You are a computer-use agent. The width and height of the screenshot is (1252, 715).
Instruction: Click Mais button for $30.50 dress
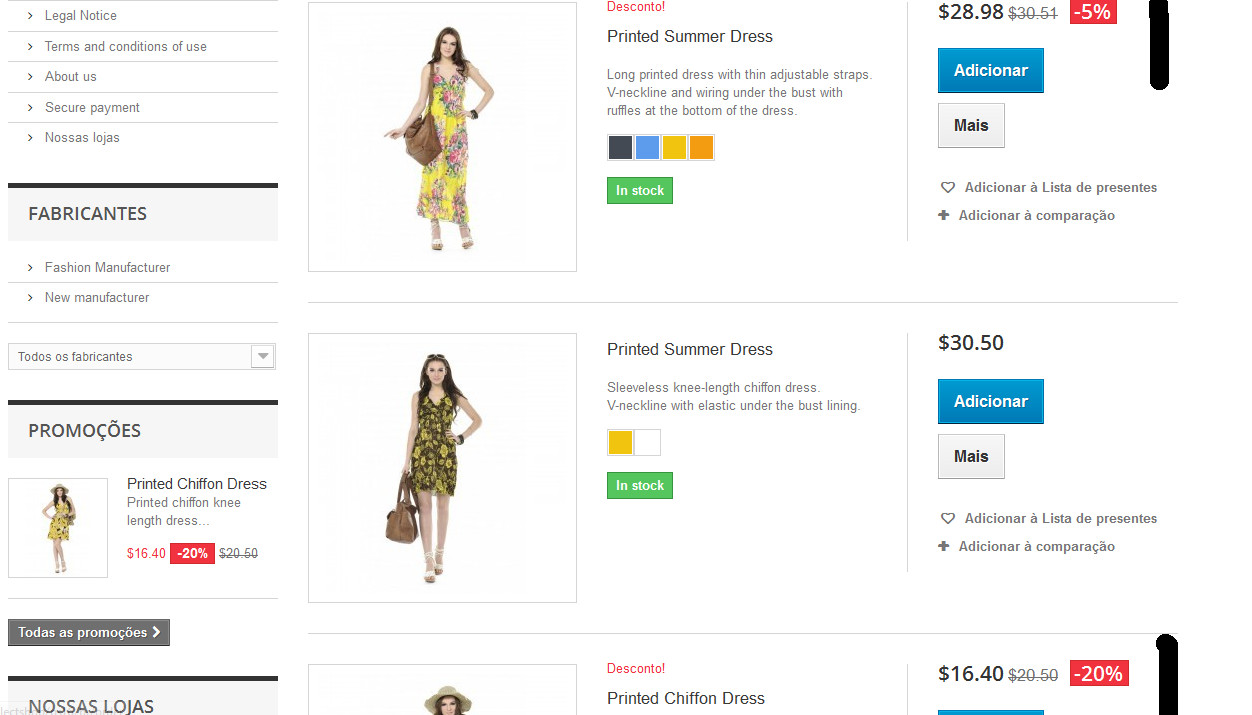point(971,457)
